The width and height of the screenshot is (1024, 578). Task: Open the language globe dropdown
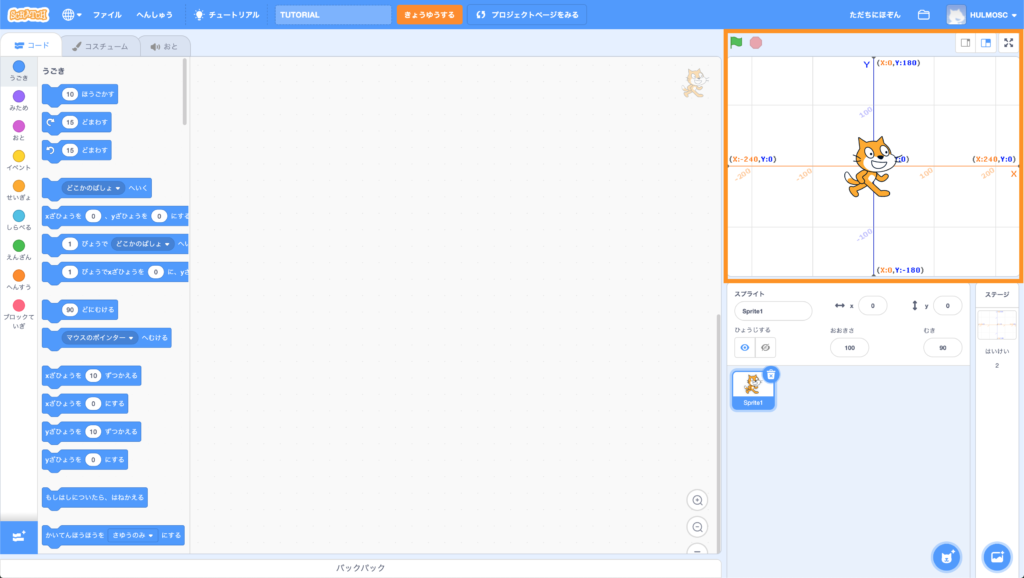click(72, 15)
